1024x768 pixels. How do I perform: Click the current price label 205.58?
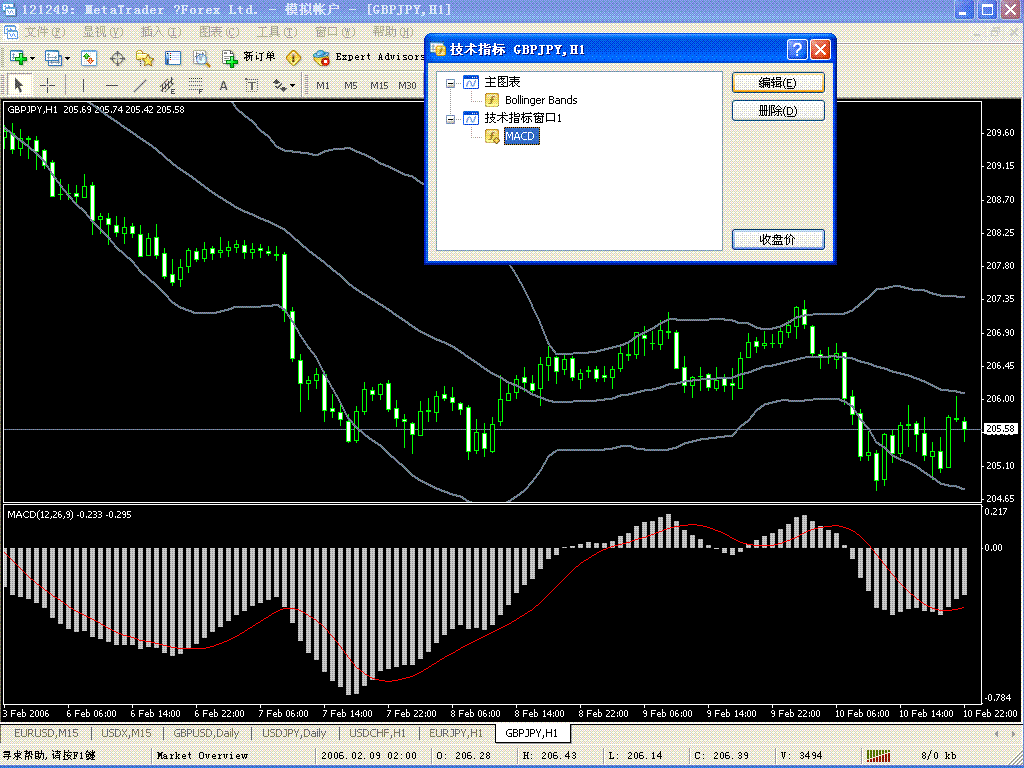click(1000, 429)
